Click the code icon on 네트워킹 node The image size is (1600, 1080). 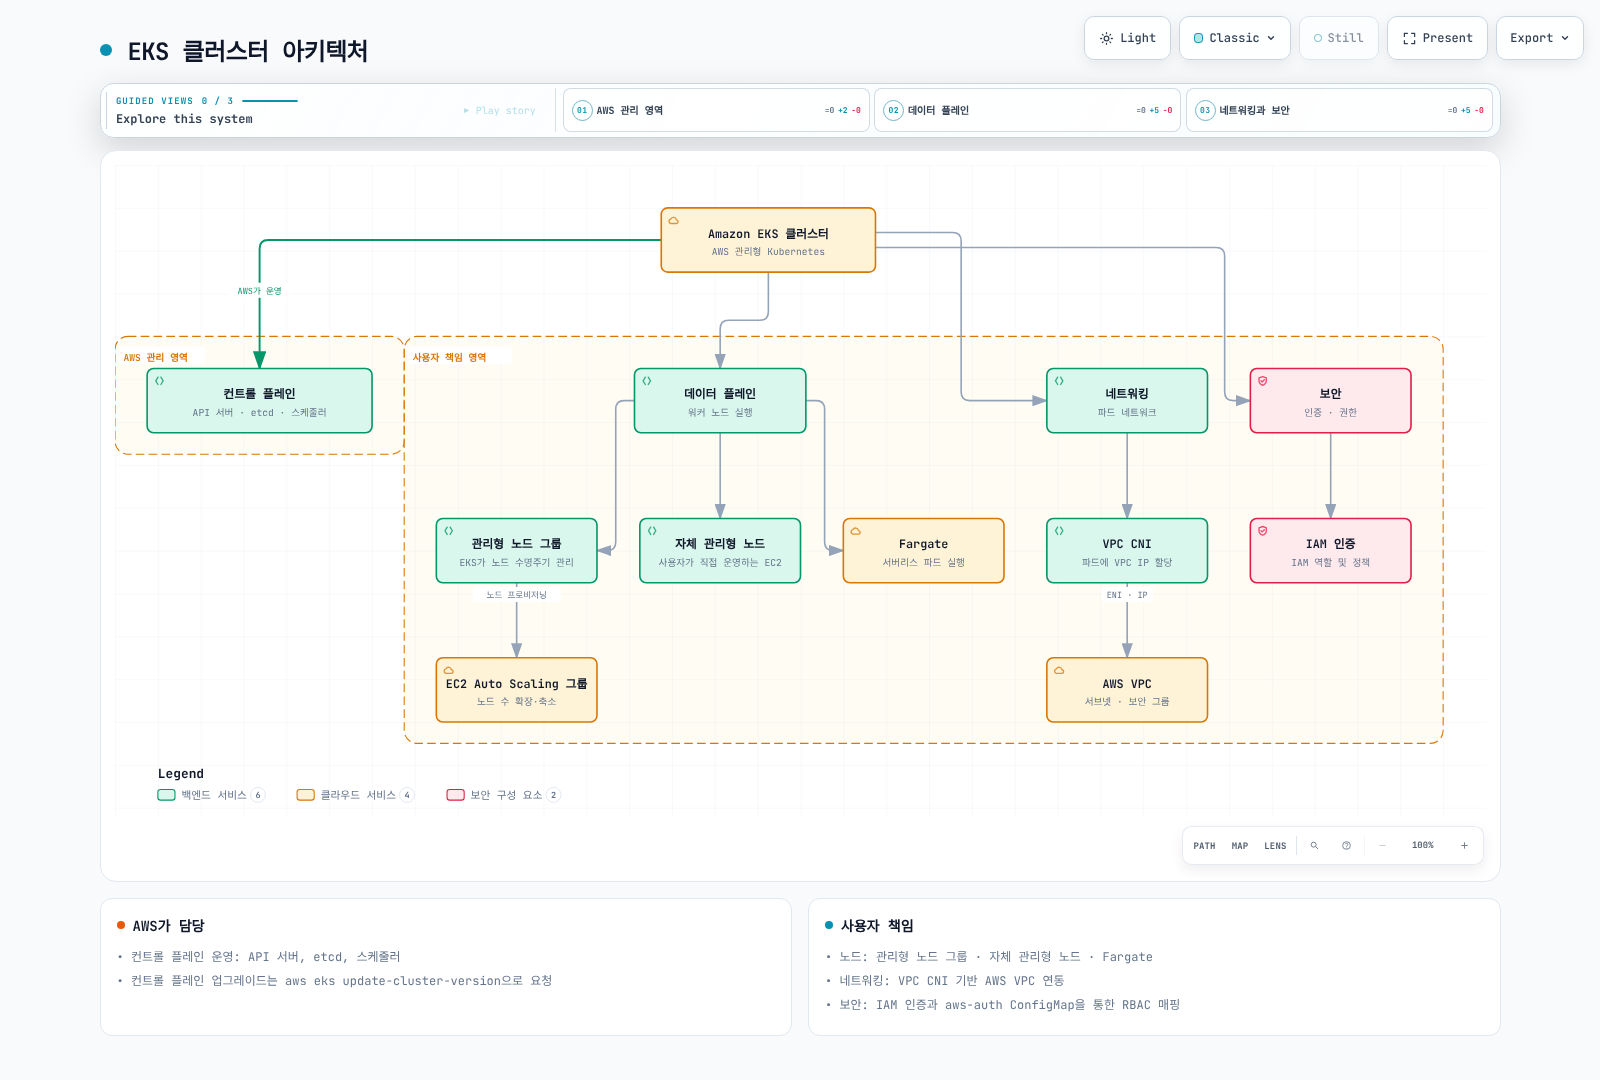click(1059, 381)
